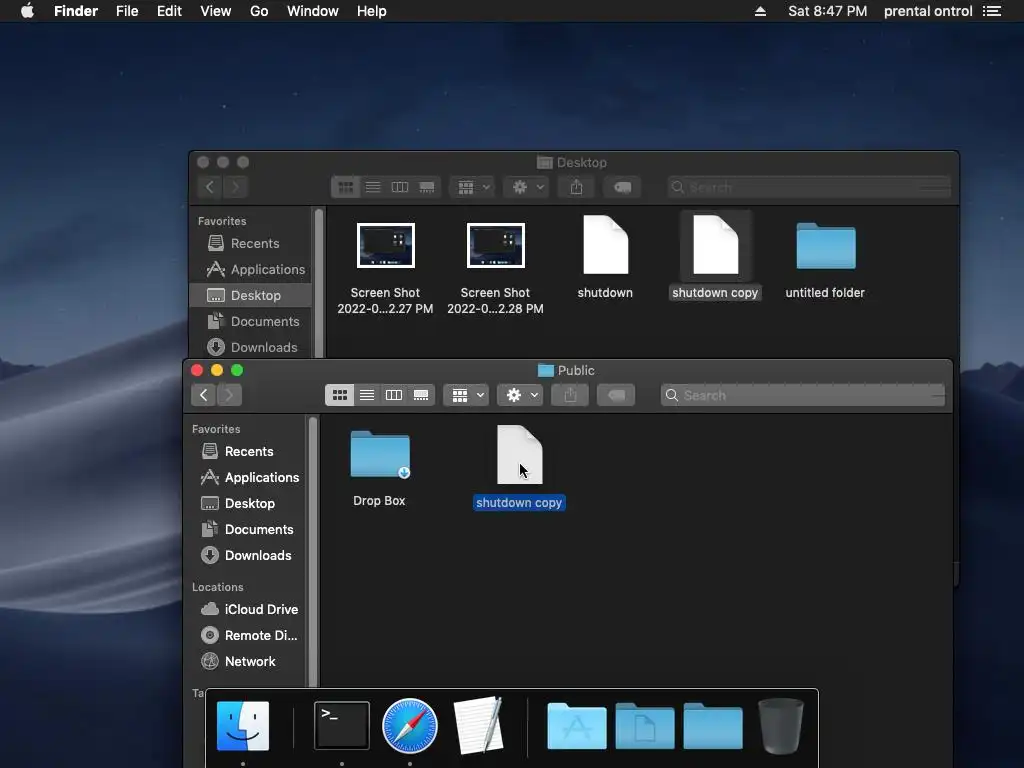This screenshot has width=1024, height=768.
Task: Open group-by dropdown in Desktop window
Action: pyautogui.click(x=472, y=187)
